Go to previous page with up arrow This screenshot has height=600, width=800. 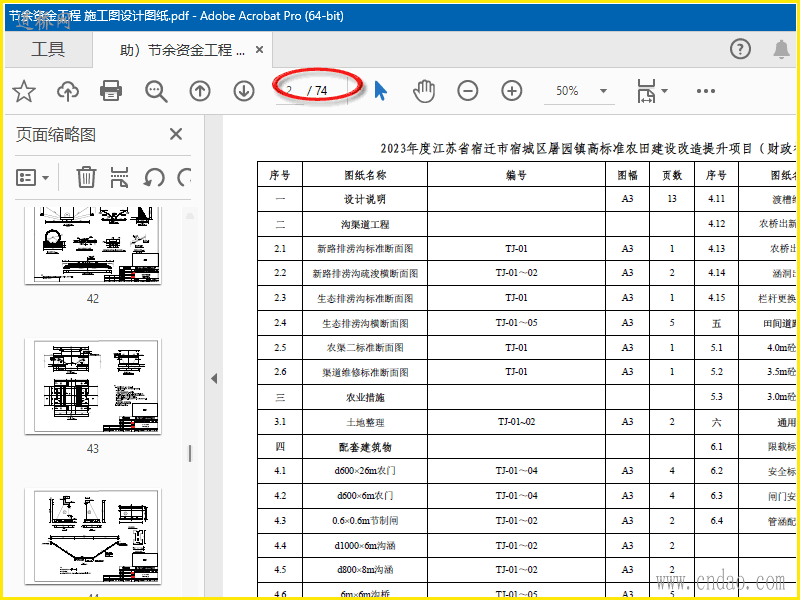click(x=200, y=91)
